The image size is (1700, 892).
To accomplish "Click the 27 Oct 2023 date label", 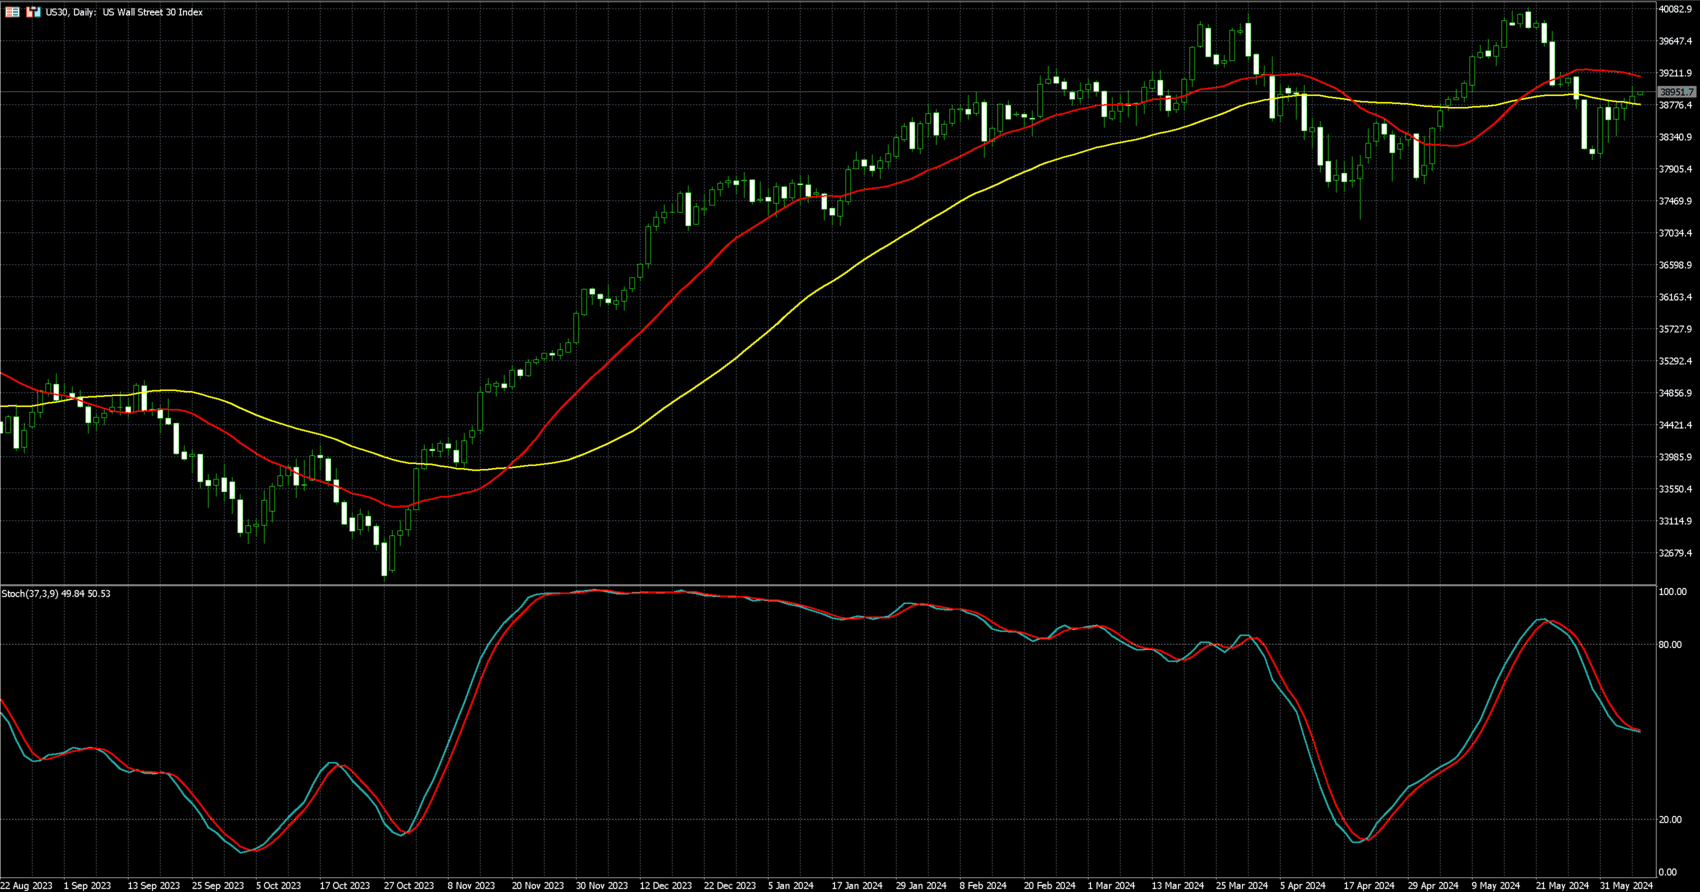I will 408,885.
